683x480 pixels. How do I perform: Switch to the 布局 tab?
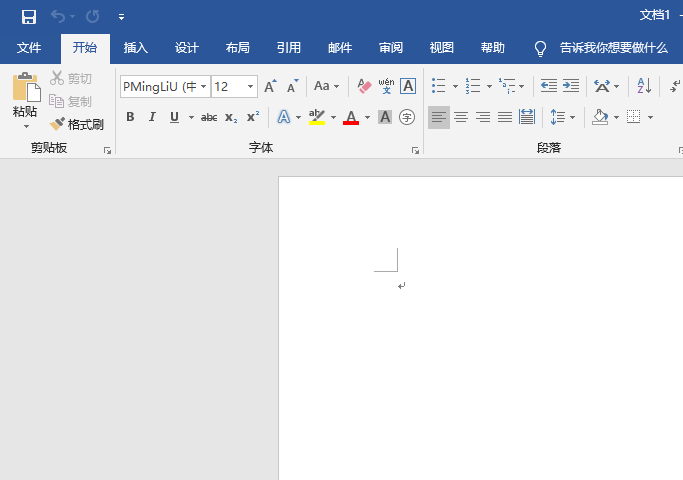(237, 47)
